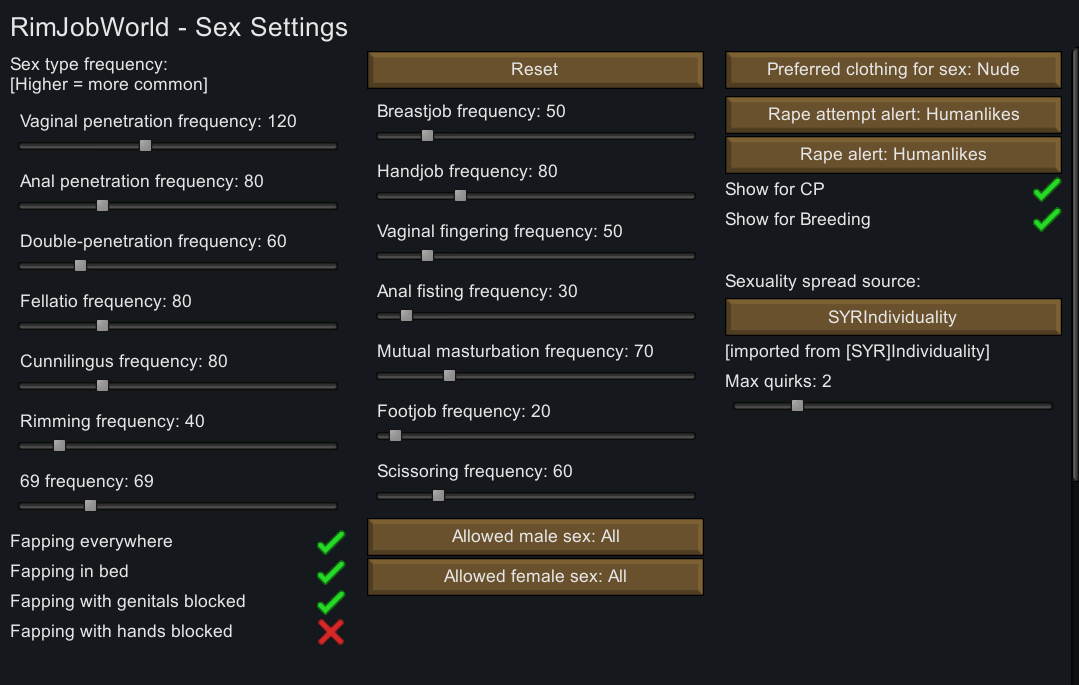1079x685 pixels.
Task: Change the Max quirks slider value
Action: (x=797, y=406)
